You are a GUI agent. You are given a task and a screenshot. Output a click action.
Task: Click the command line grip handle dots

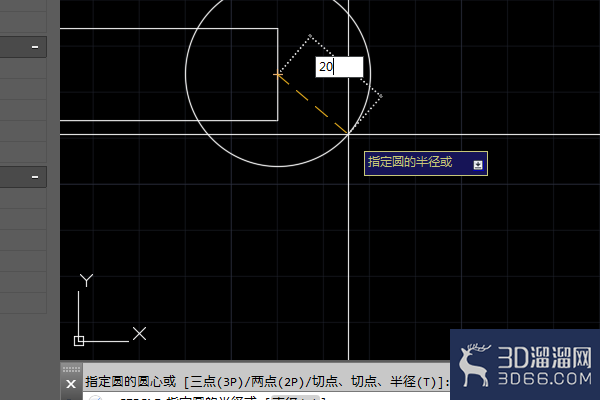click(x=71, y=369)
